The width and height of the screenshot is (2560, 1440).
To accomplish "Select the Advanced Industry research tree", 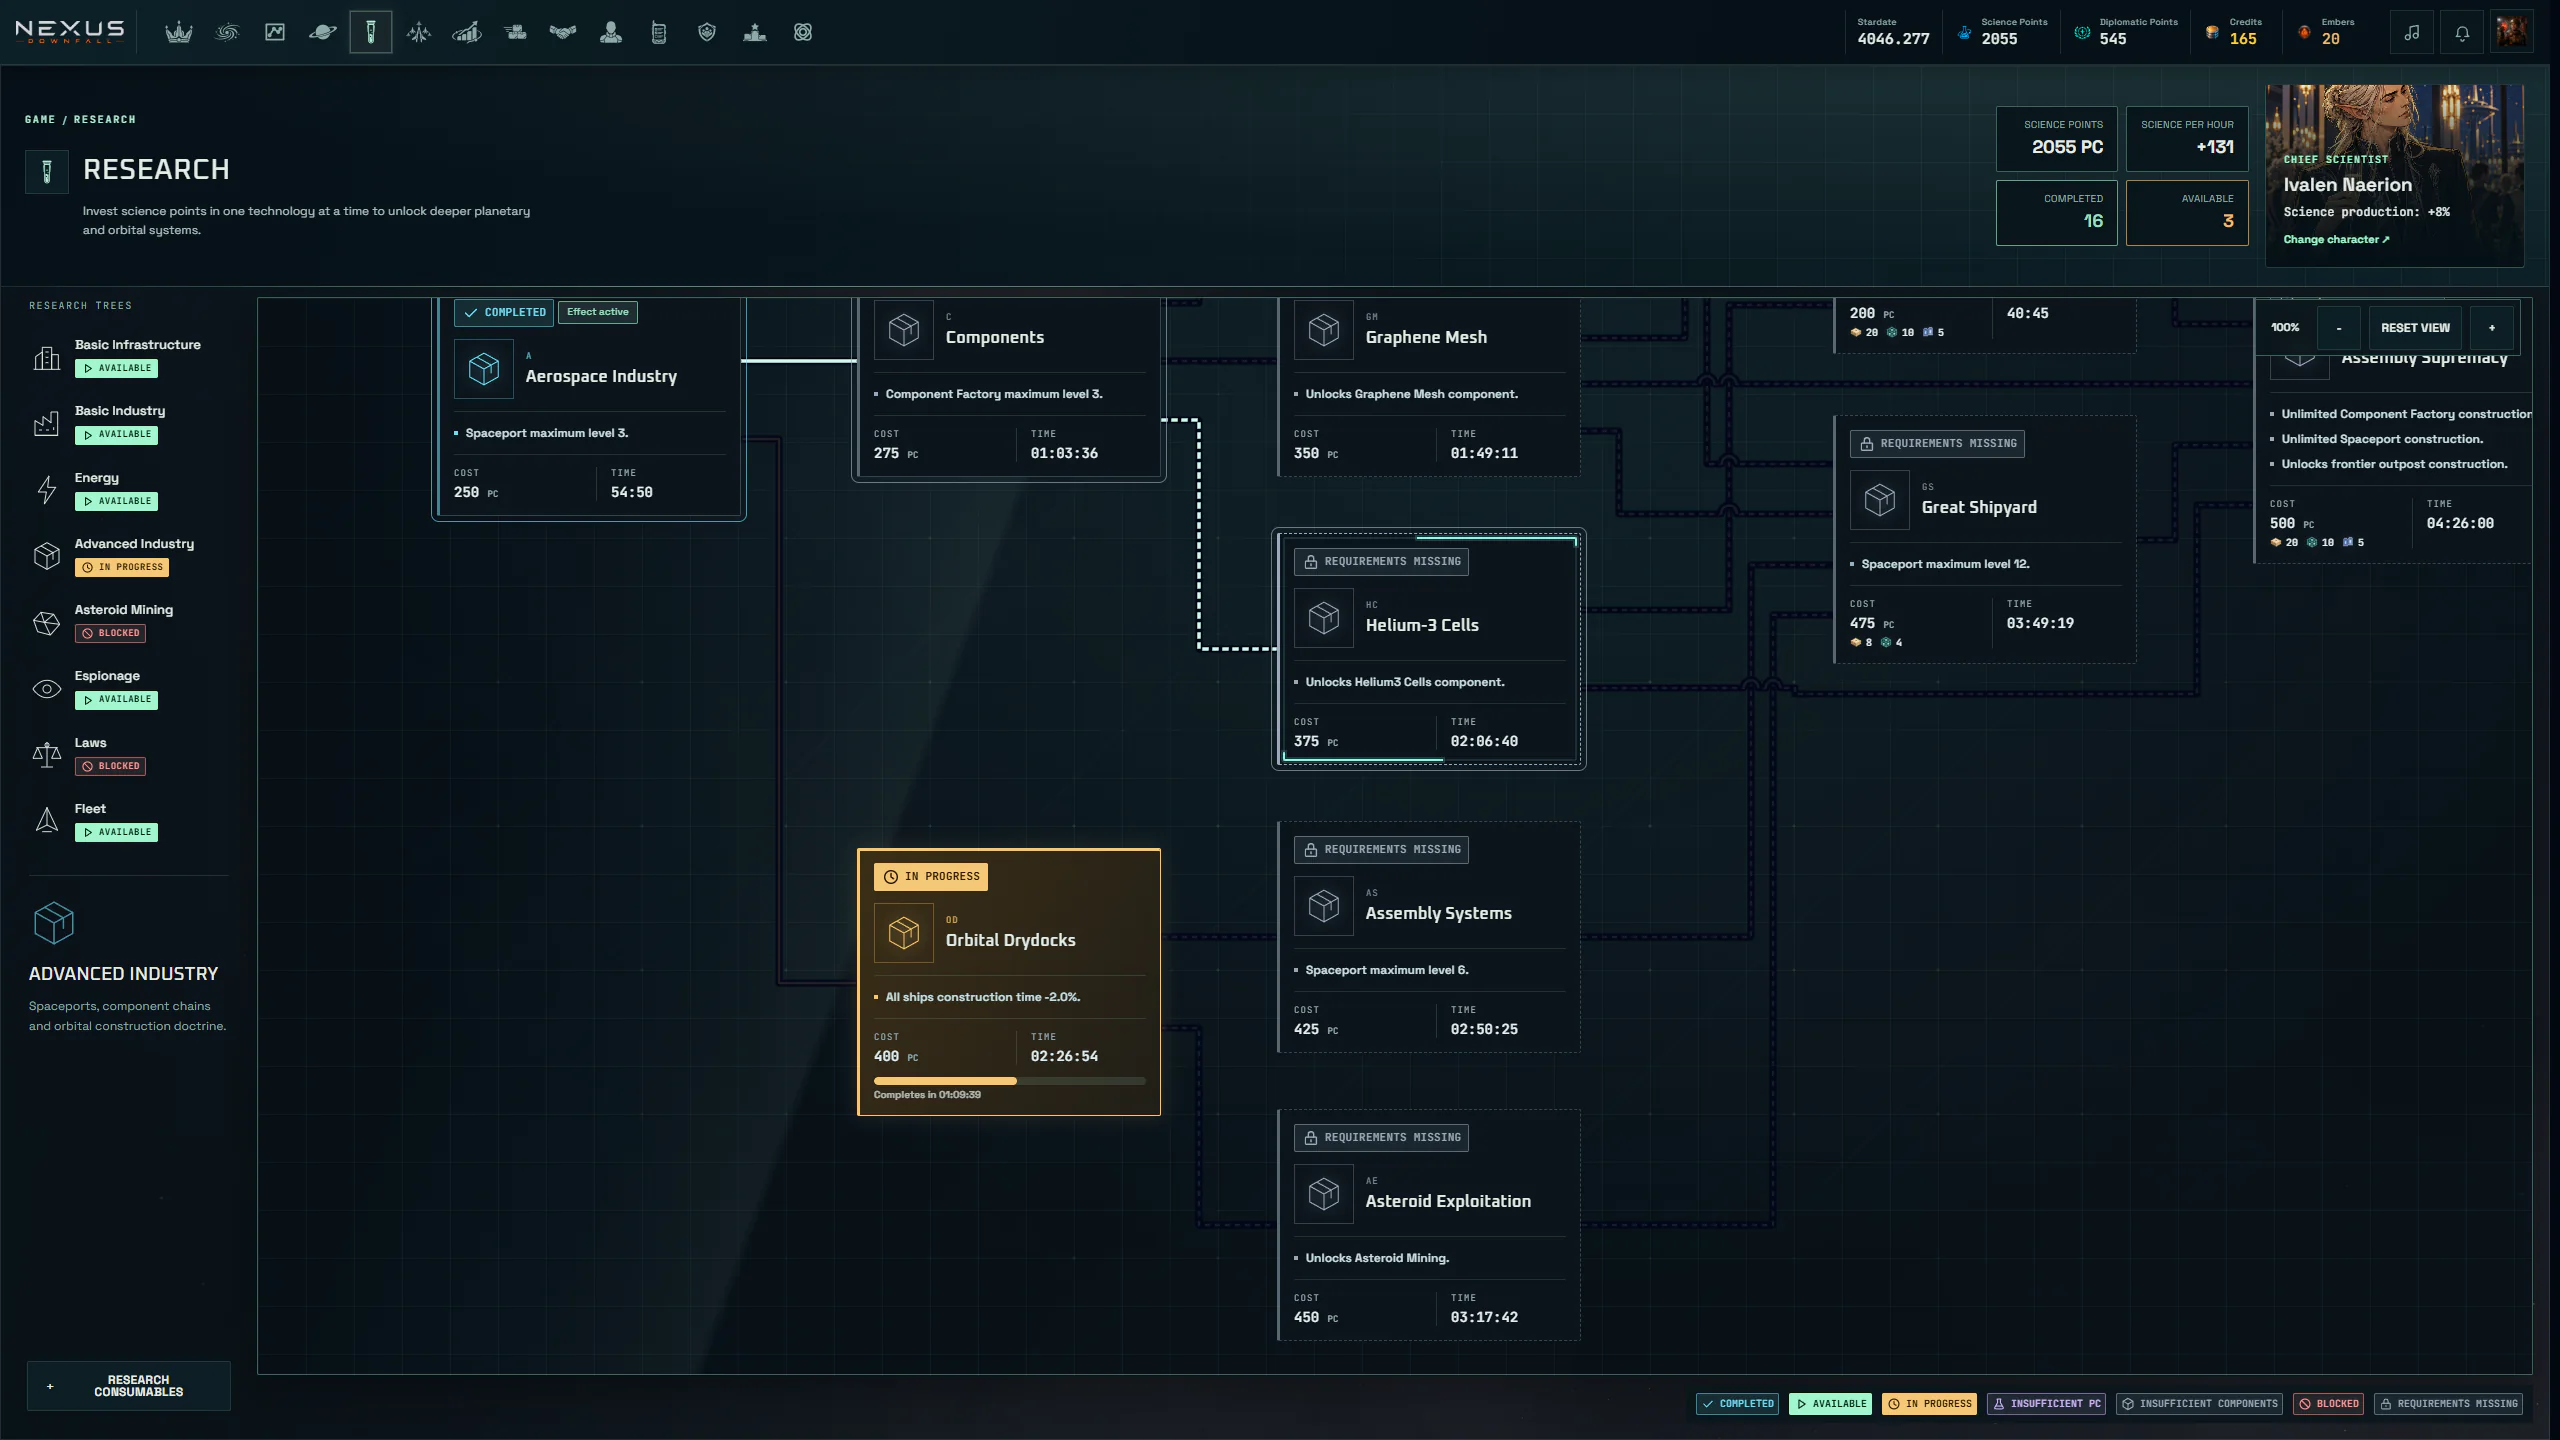I will [x=129, y=556].
